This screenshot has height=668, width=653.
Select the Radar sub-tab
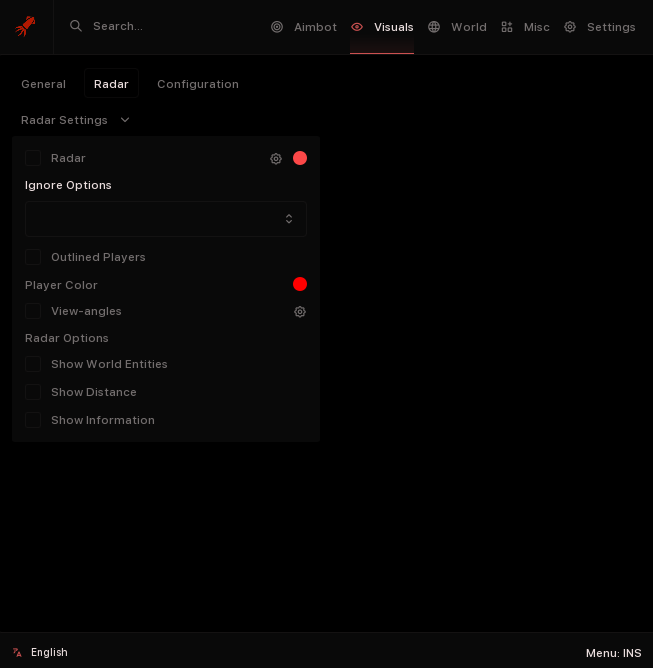click(x=111, y=84)
